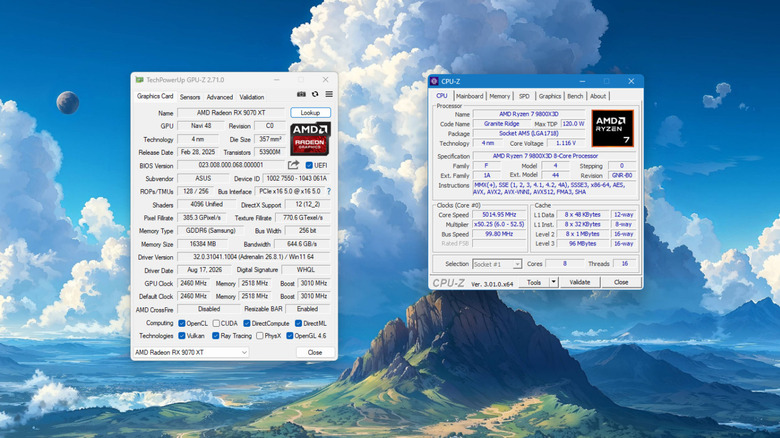Toggle the Vulkan checkbox
The image size is (780, 438).
[182, 335]
